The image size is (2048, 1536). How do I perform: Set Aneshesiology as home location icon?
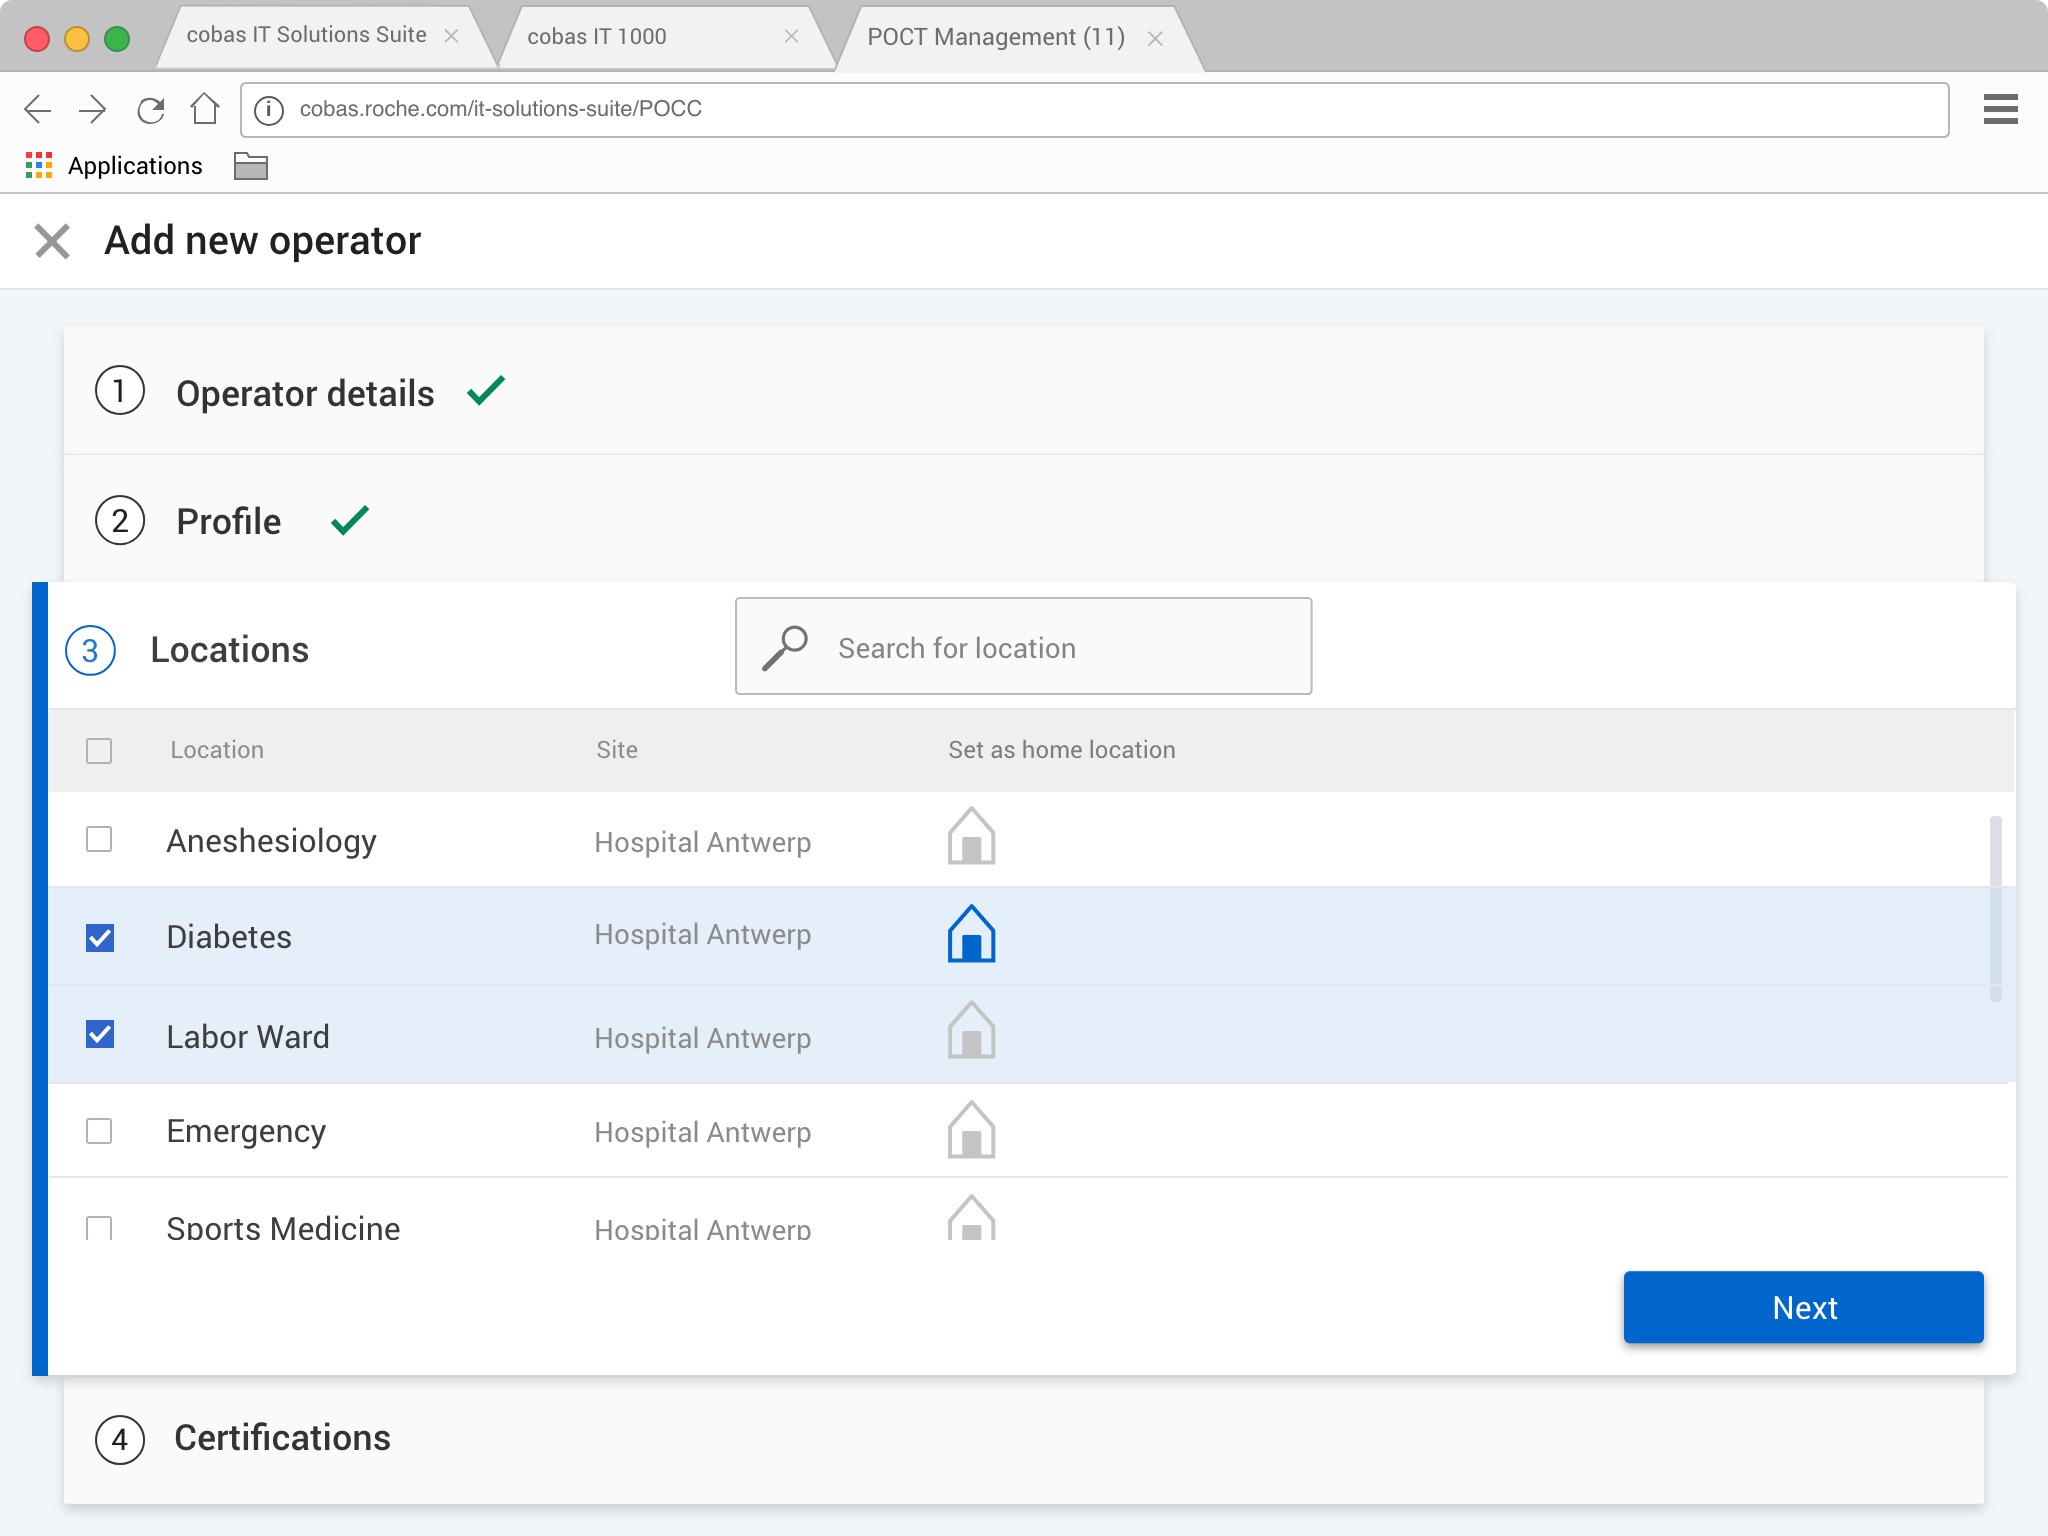pyautogui.click(x=971, y=837)
